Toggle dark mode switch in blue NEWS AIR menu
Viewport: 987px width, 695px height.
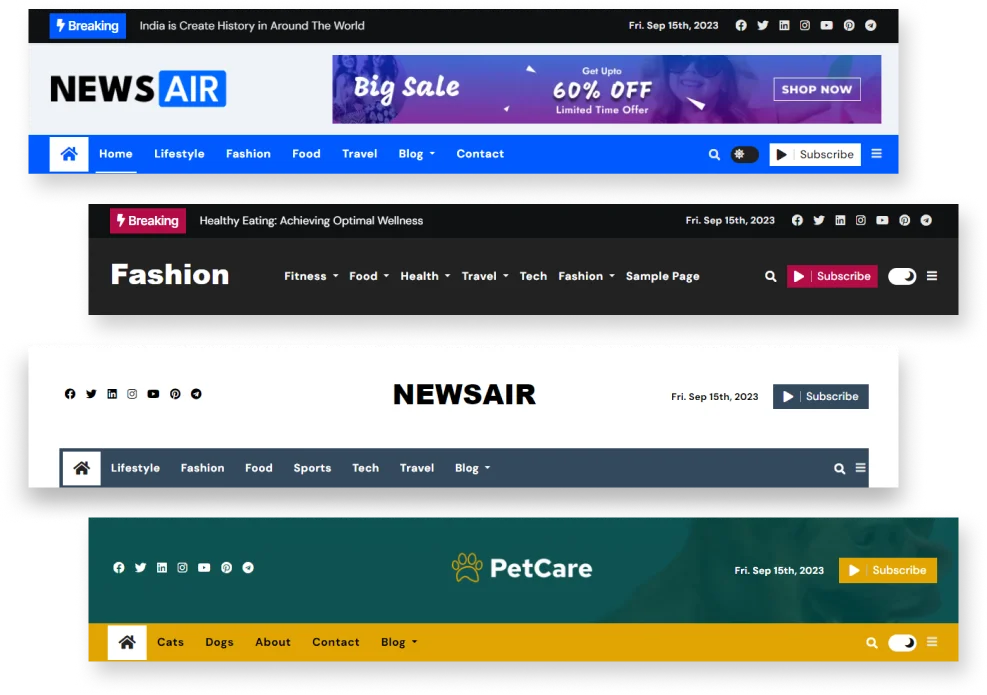[x=745, y=154]
